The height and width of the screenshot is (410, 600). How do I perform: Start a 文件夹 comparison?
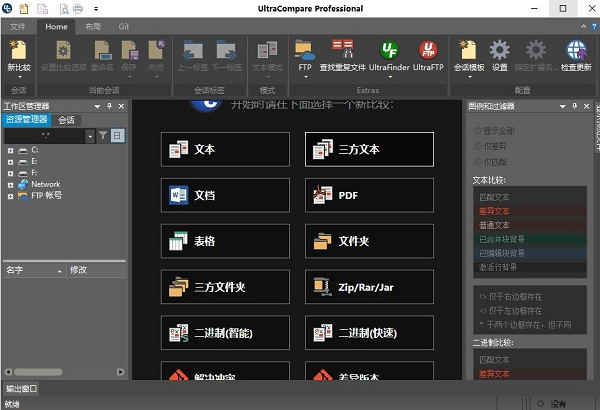click(x=369, y=241)
